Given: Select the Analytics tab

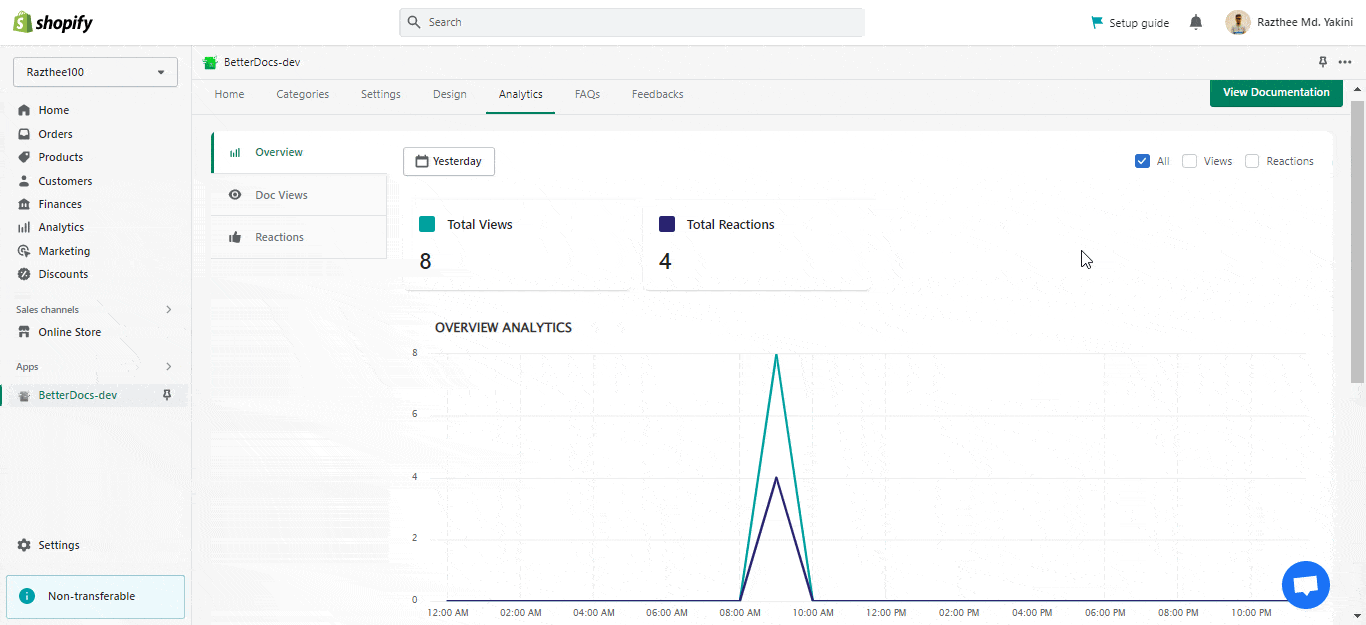Looking at the screenshot, I should (521, 94).
